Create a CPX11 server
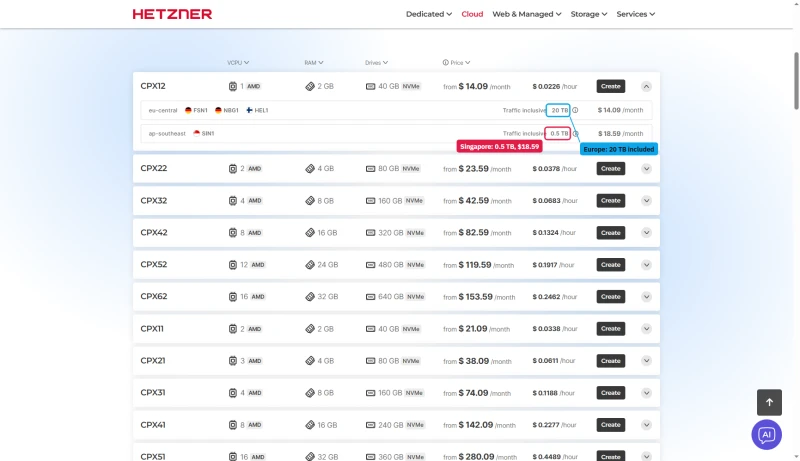 coord(611,329)
